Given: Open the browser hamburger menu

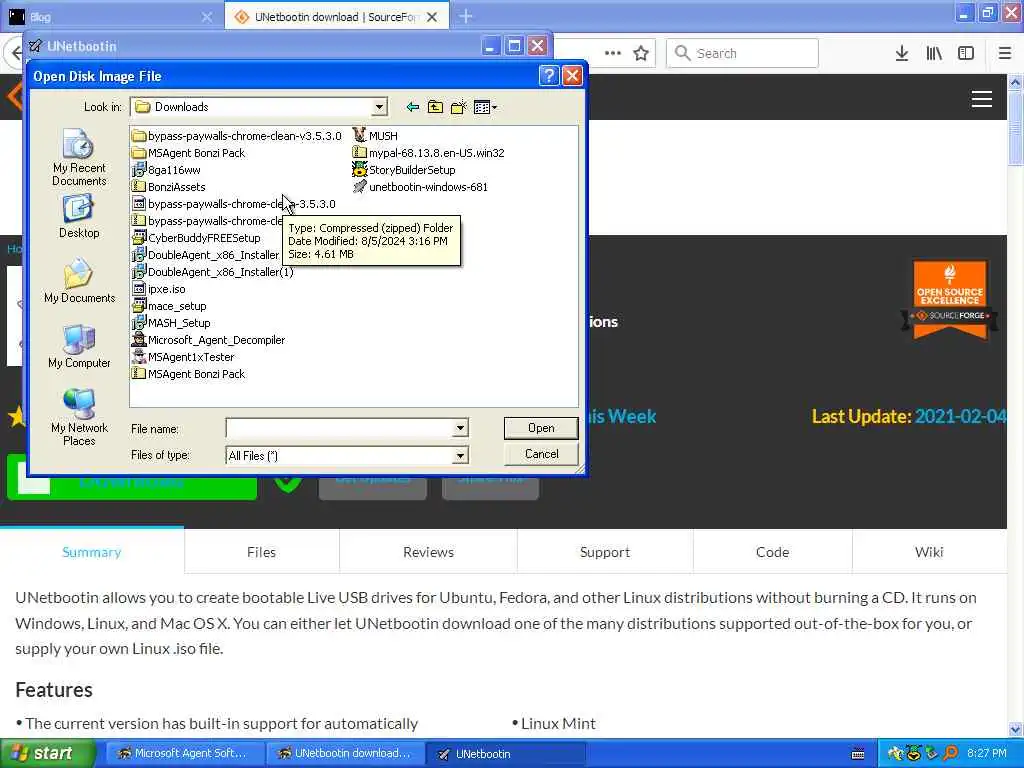Looking at the screenshot, I should [1004, 54].
